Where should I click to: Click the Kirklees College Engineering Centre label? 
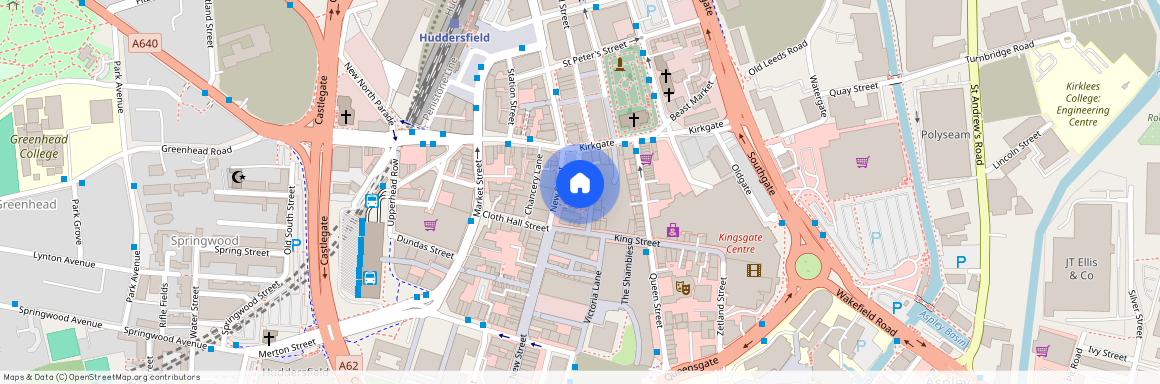(1083, 98)
